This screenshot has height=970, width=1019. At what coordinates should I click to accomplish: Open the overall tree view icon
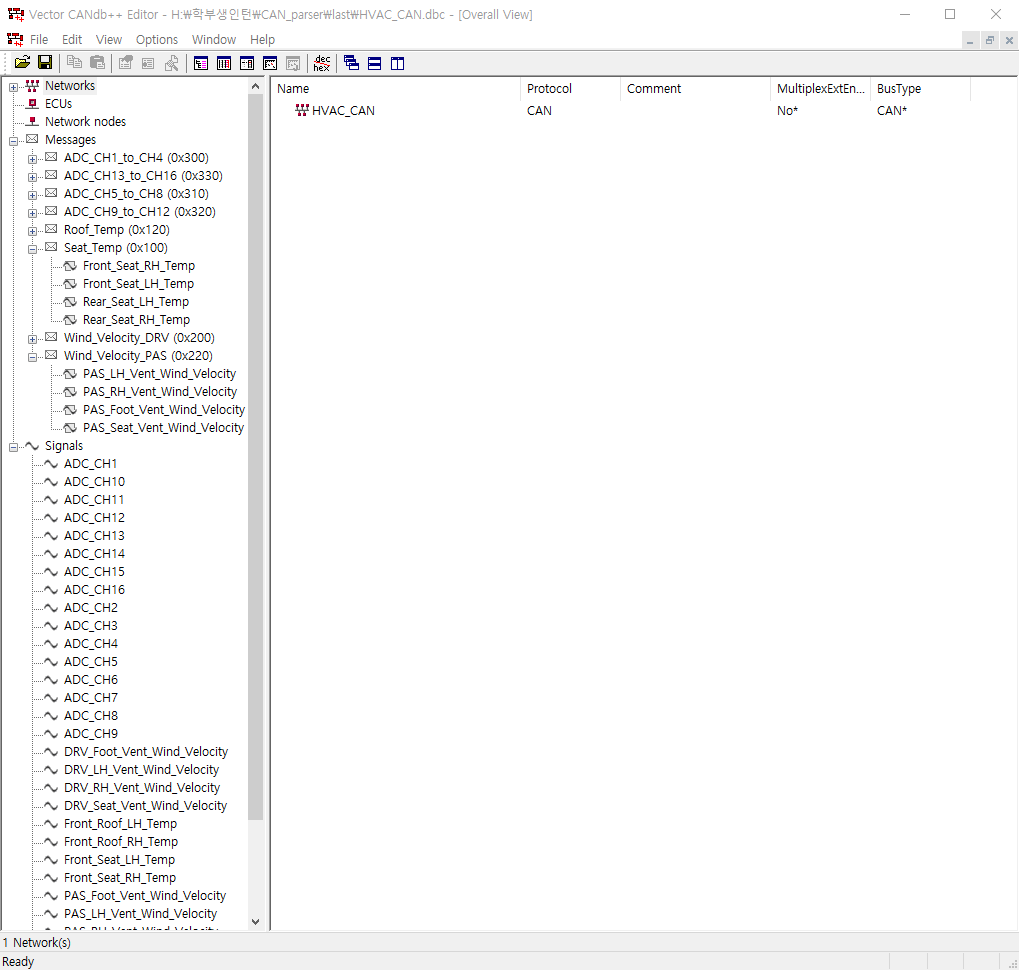[x=201, y=63]
